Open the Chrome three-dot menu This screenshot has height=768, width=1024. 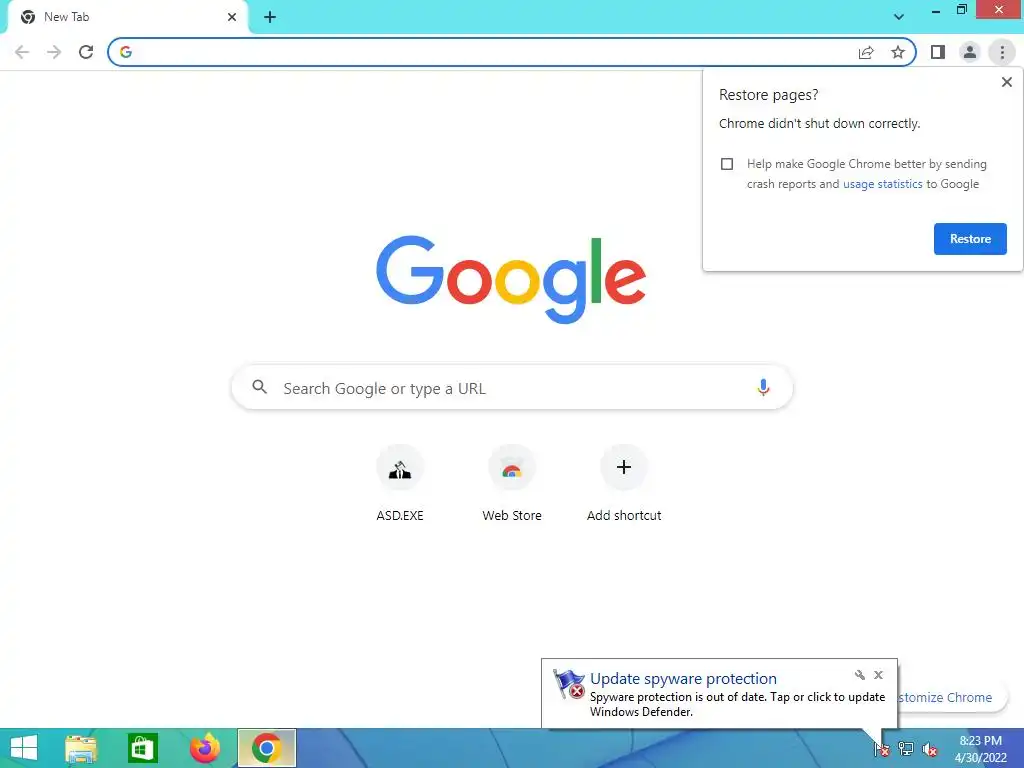click(x=1002, y=52)
